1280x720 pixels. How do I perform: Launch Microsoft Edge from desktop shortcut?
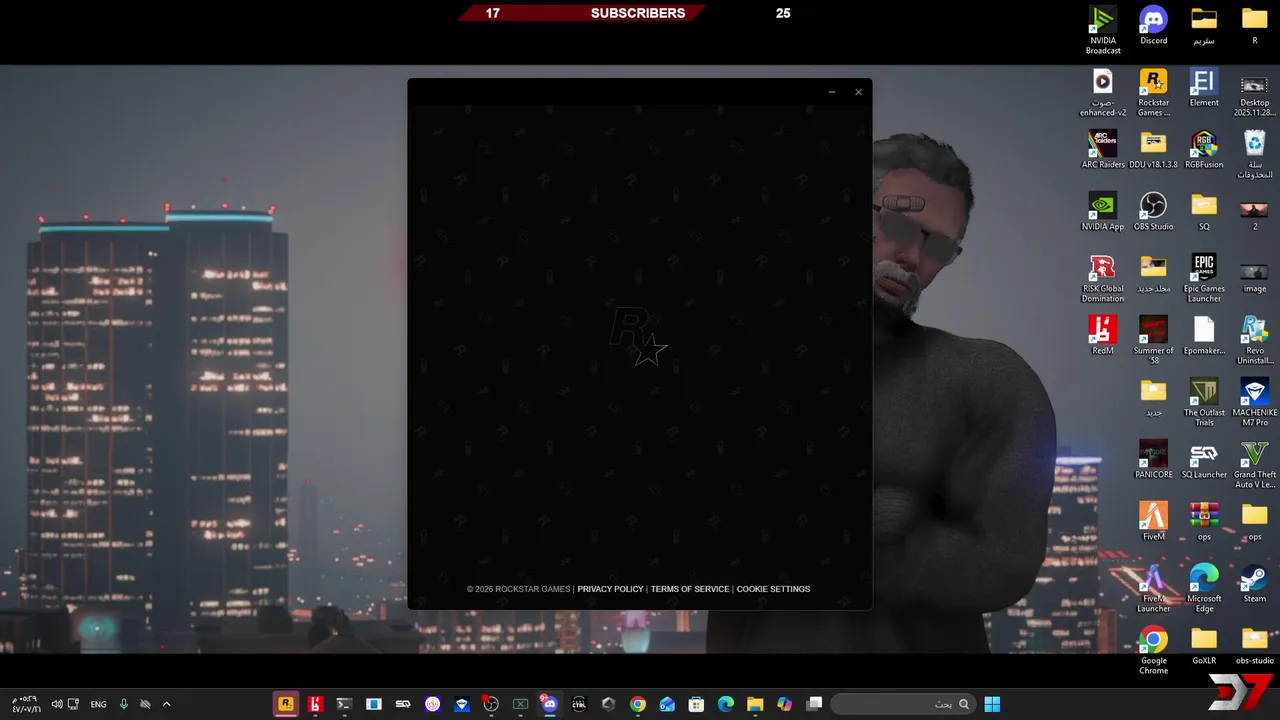(1204, 589)
